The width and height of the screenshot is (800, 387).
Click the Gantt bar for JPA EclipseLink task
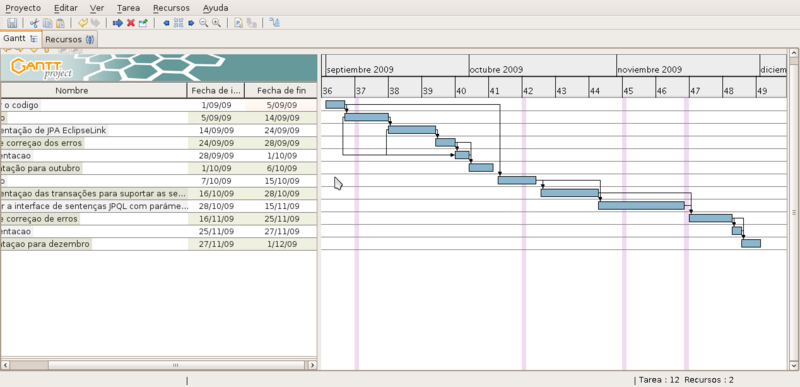coord(412,130)
